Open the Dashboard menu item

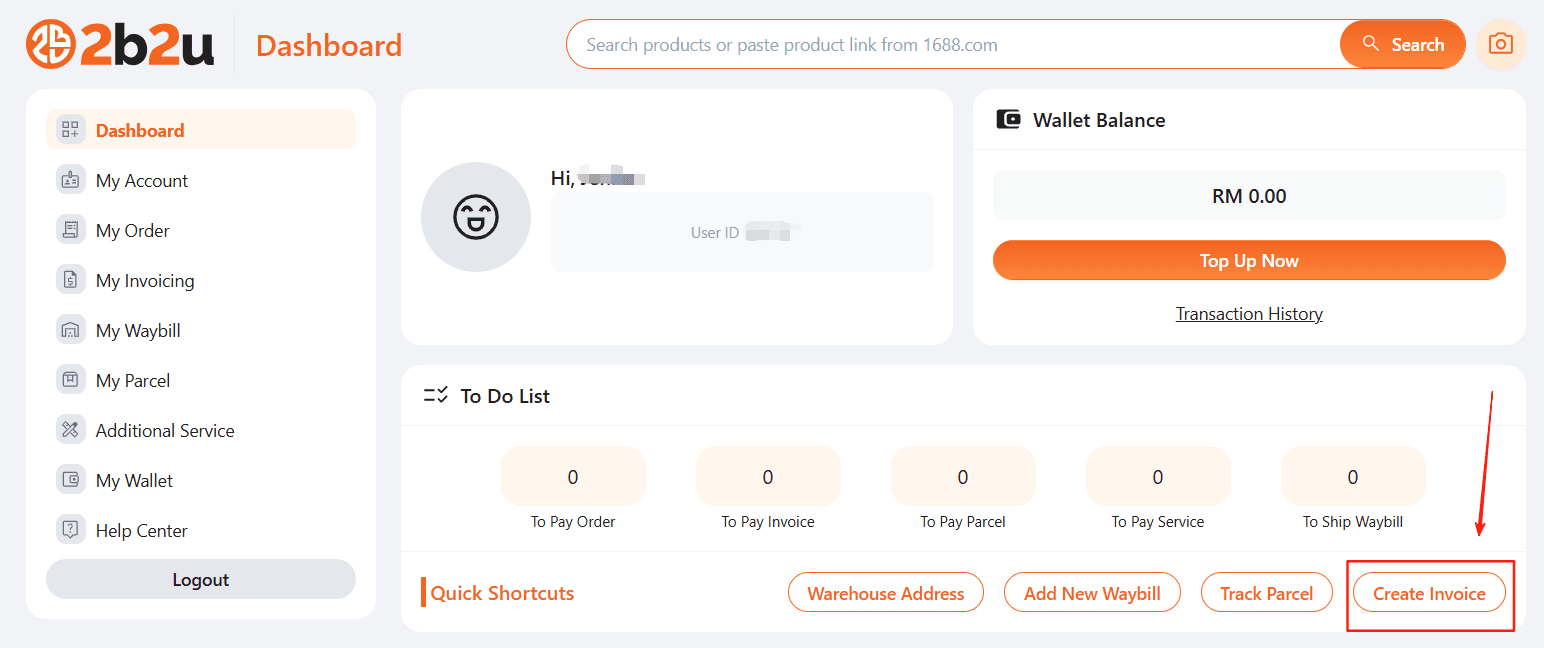point(140,130)
